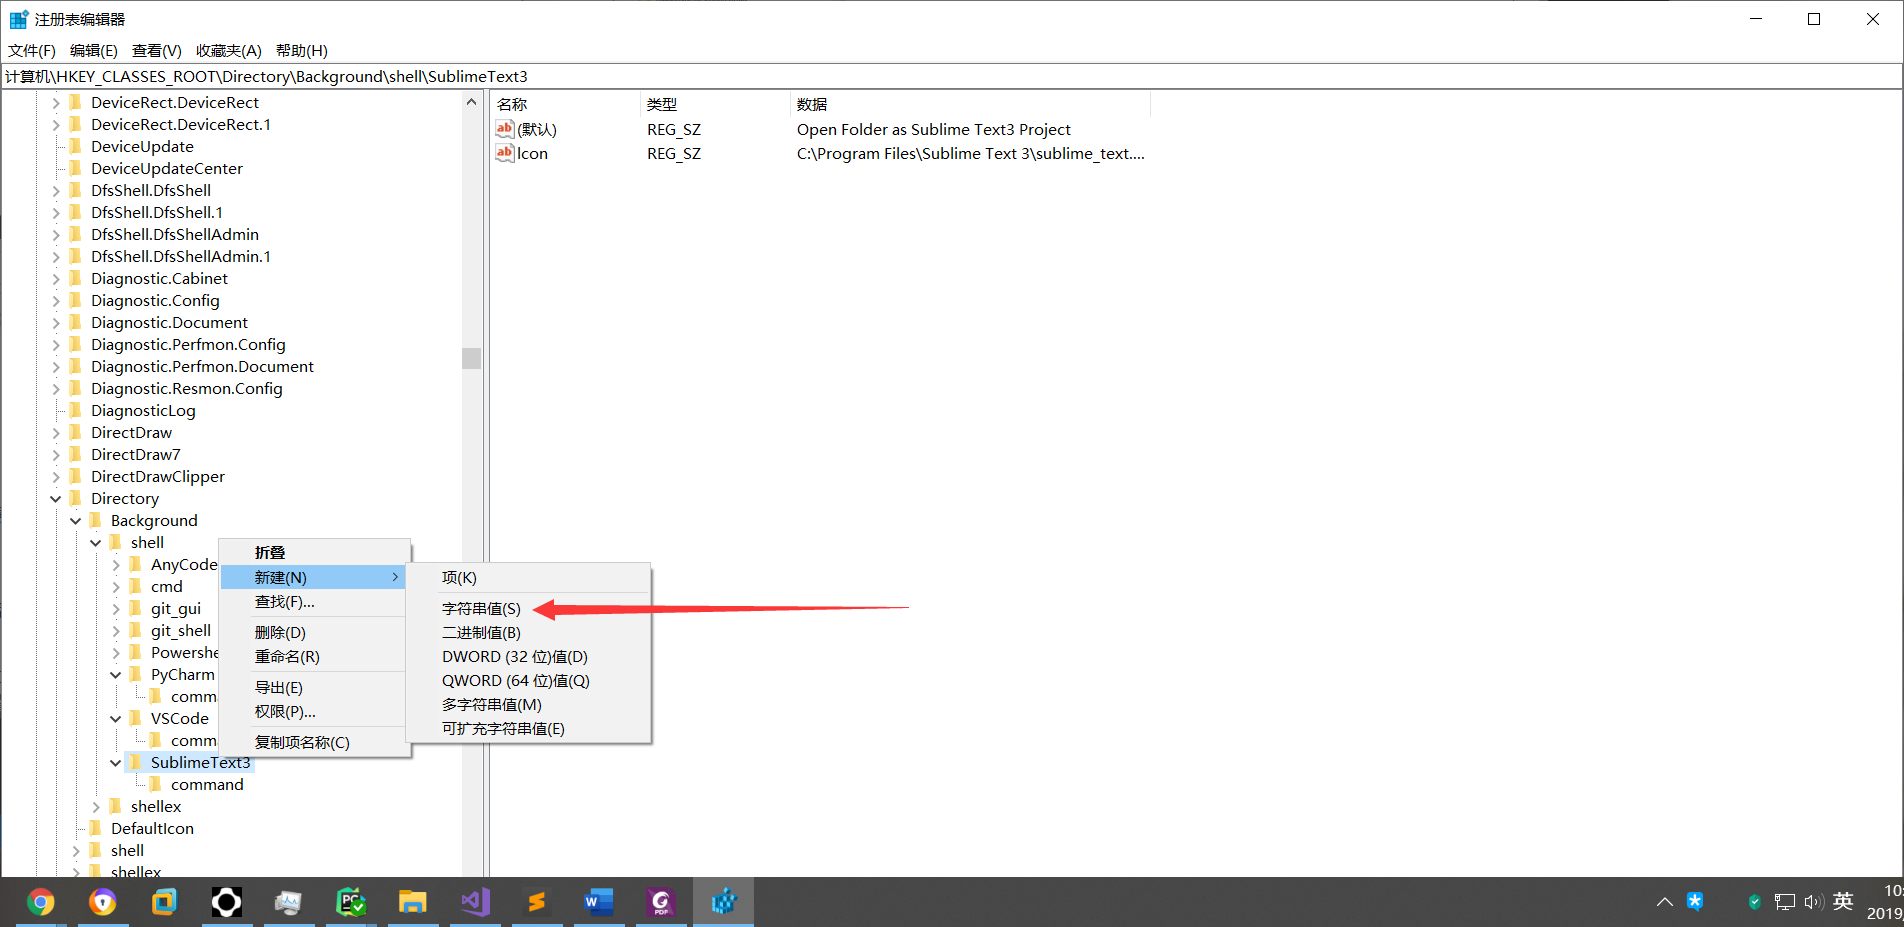
Task: Expand the cmd tree node
Action: (x=116, y=586)
